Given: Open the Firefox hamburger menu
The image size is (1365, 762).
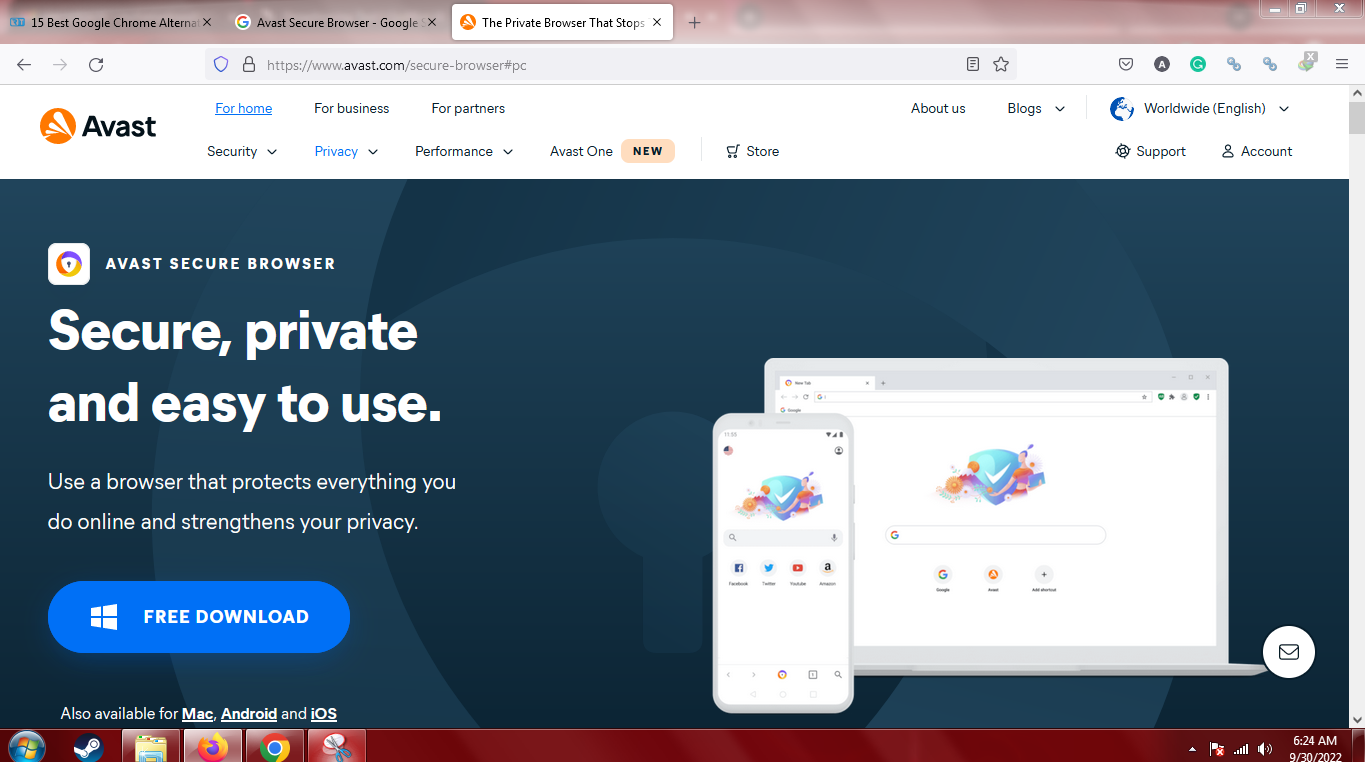Looking at the screenshot, I should pyautogui.click(x=1342, y=64).
